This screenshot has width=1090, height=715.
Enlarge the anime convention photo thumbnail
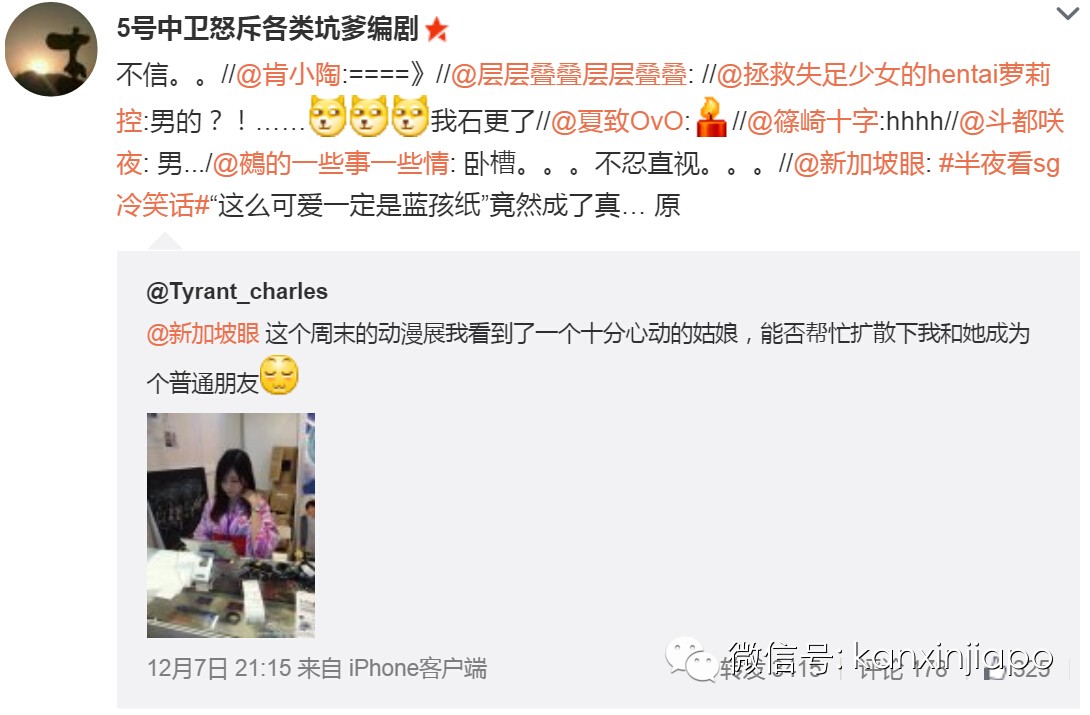pyautogui.click(x=231, y=525)
